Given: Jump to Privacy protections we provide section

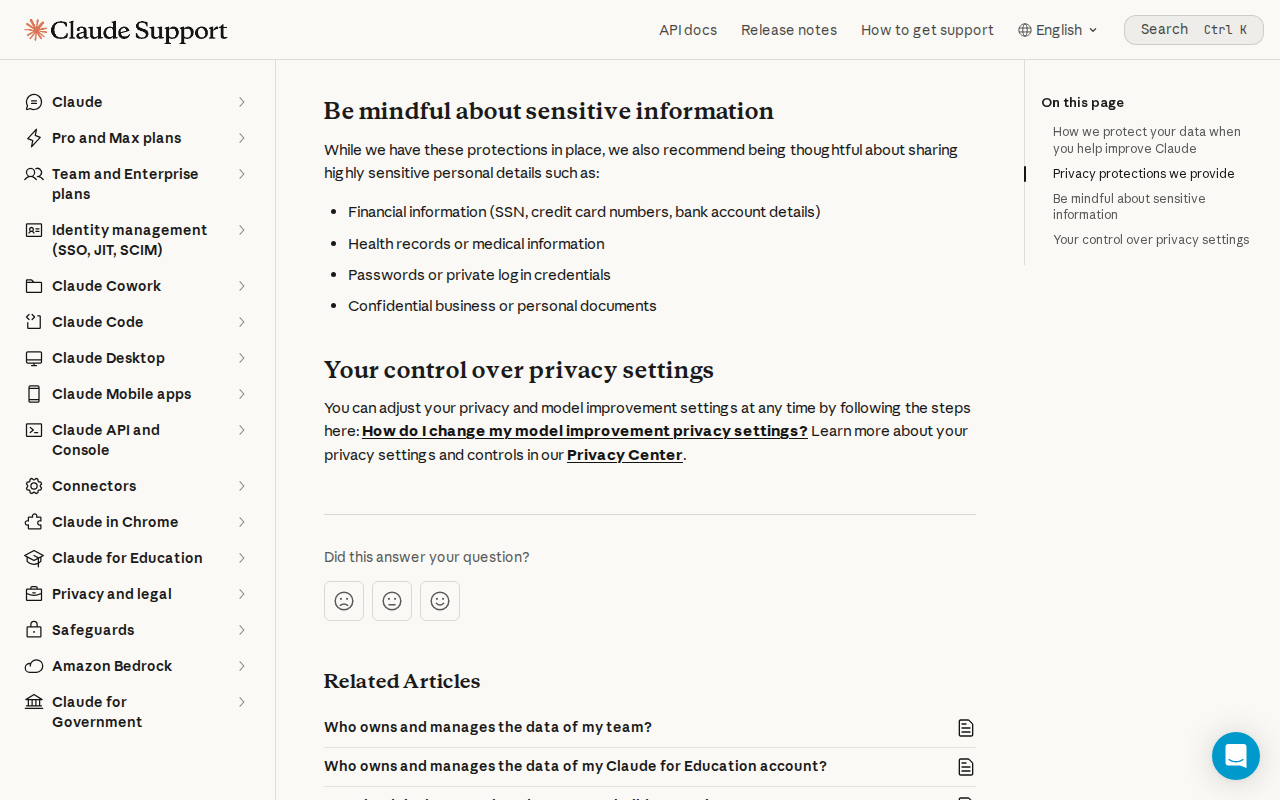Looking at the screenshot, I should 1144,174.
